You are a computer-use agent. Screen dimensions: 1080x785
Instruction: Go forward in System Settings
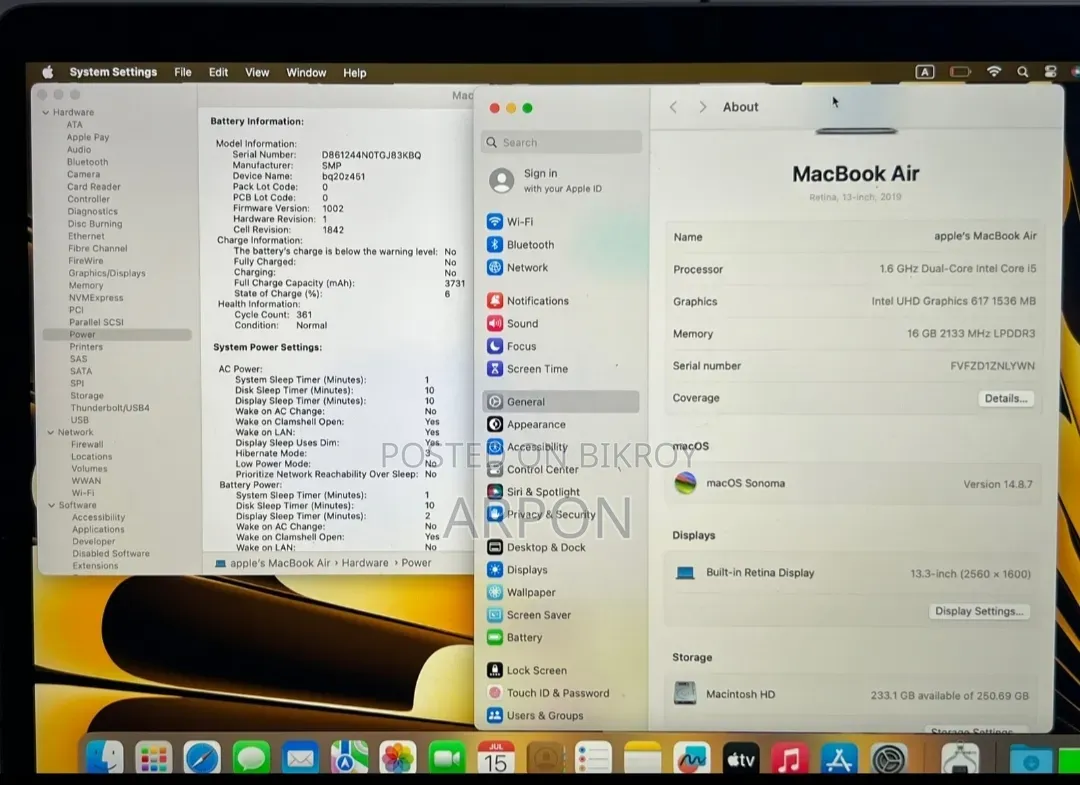(x=703, y=107)
